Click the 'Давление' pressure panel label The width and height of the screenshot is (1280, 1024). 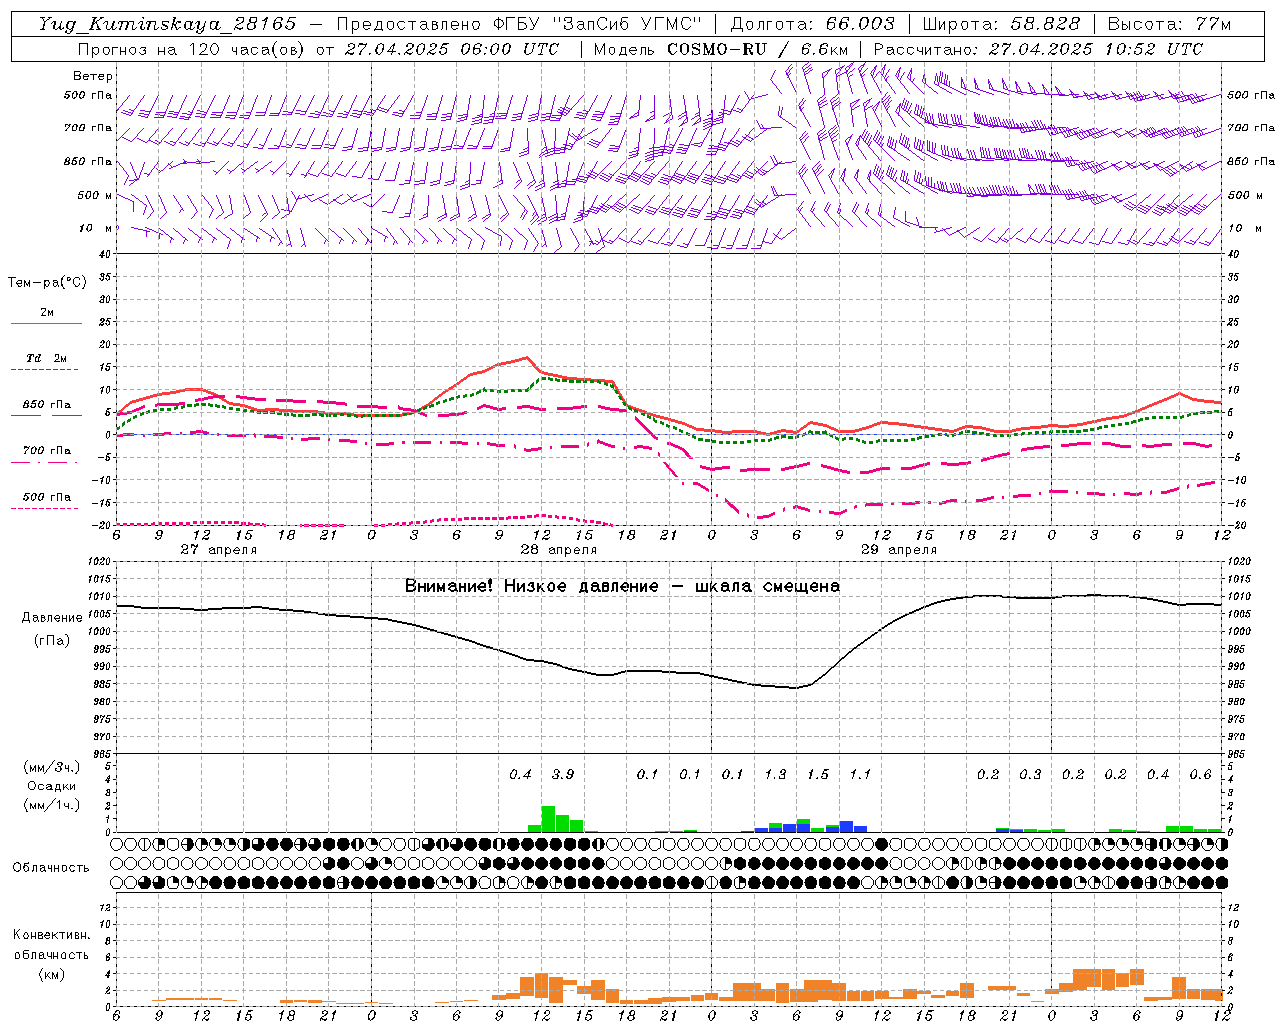(x=52, y=618)
